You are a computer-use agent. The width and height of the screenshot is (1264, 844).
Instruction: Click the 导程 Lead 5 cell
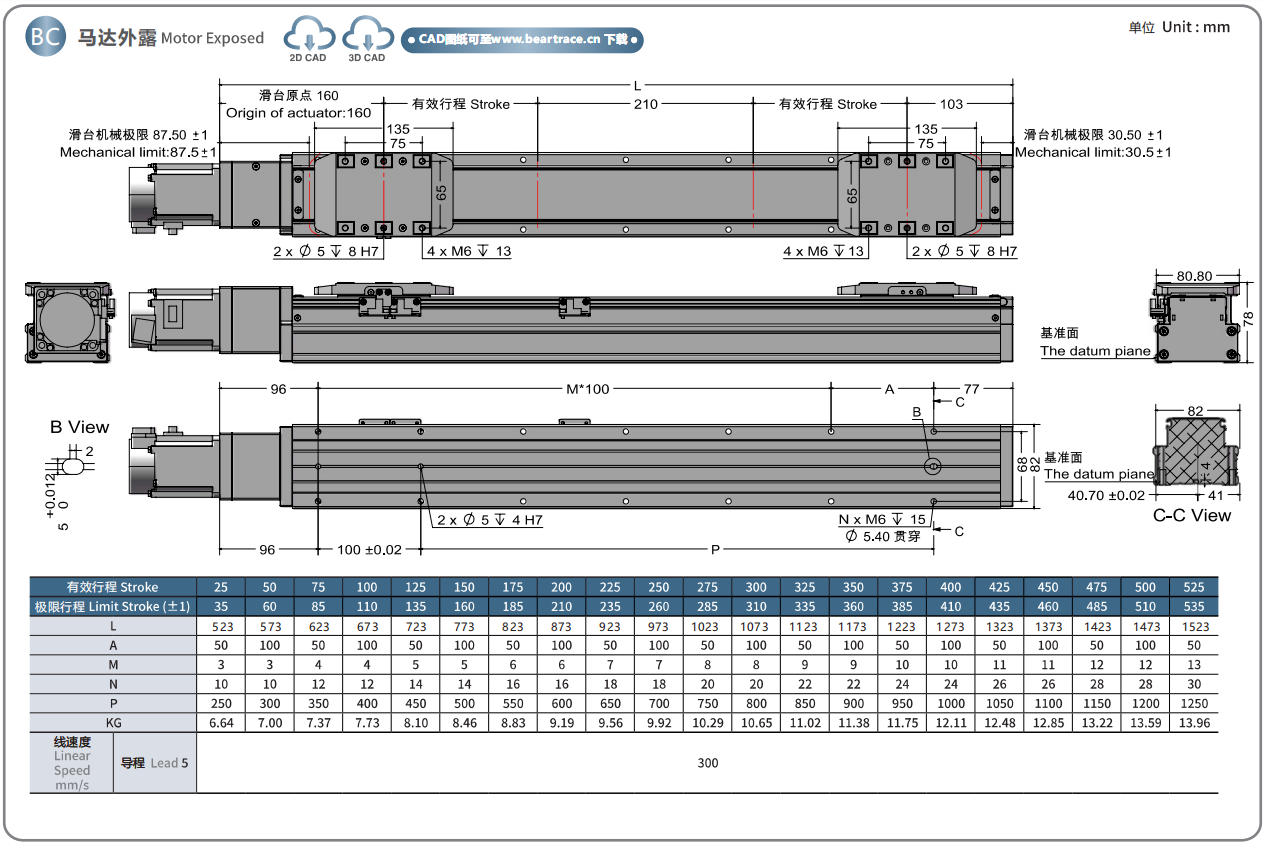[x=154, y=763]
